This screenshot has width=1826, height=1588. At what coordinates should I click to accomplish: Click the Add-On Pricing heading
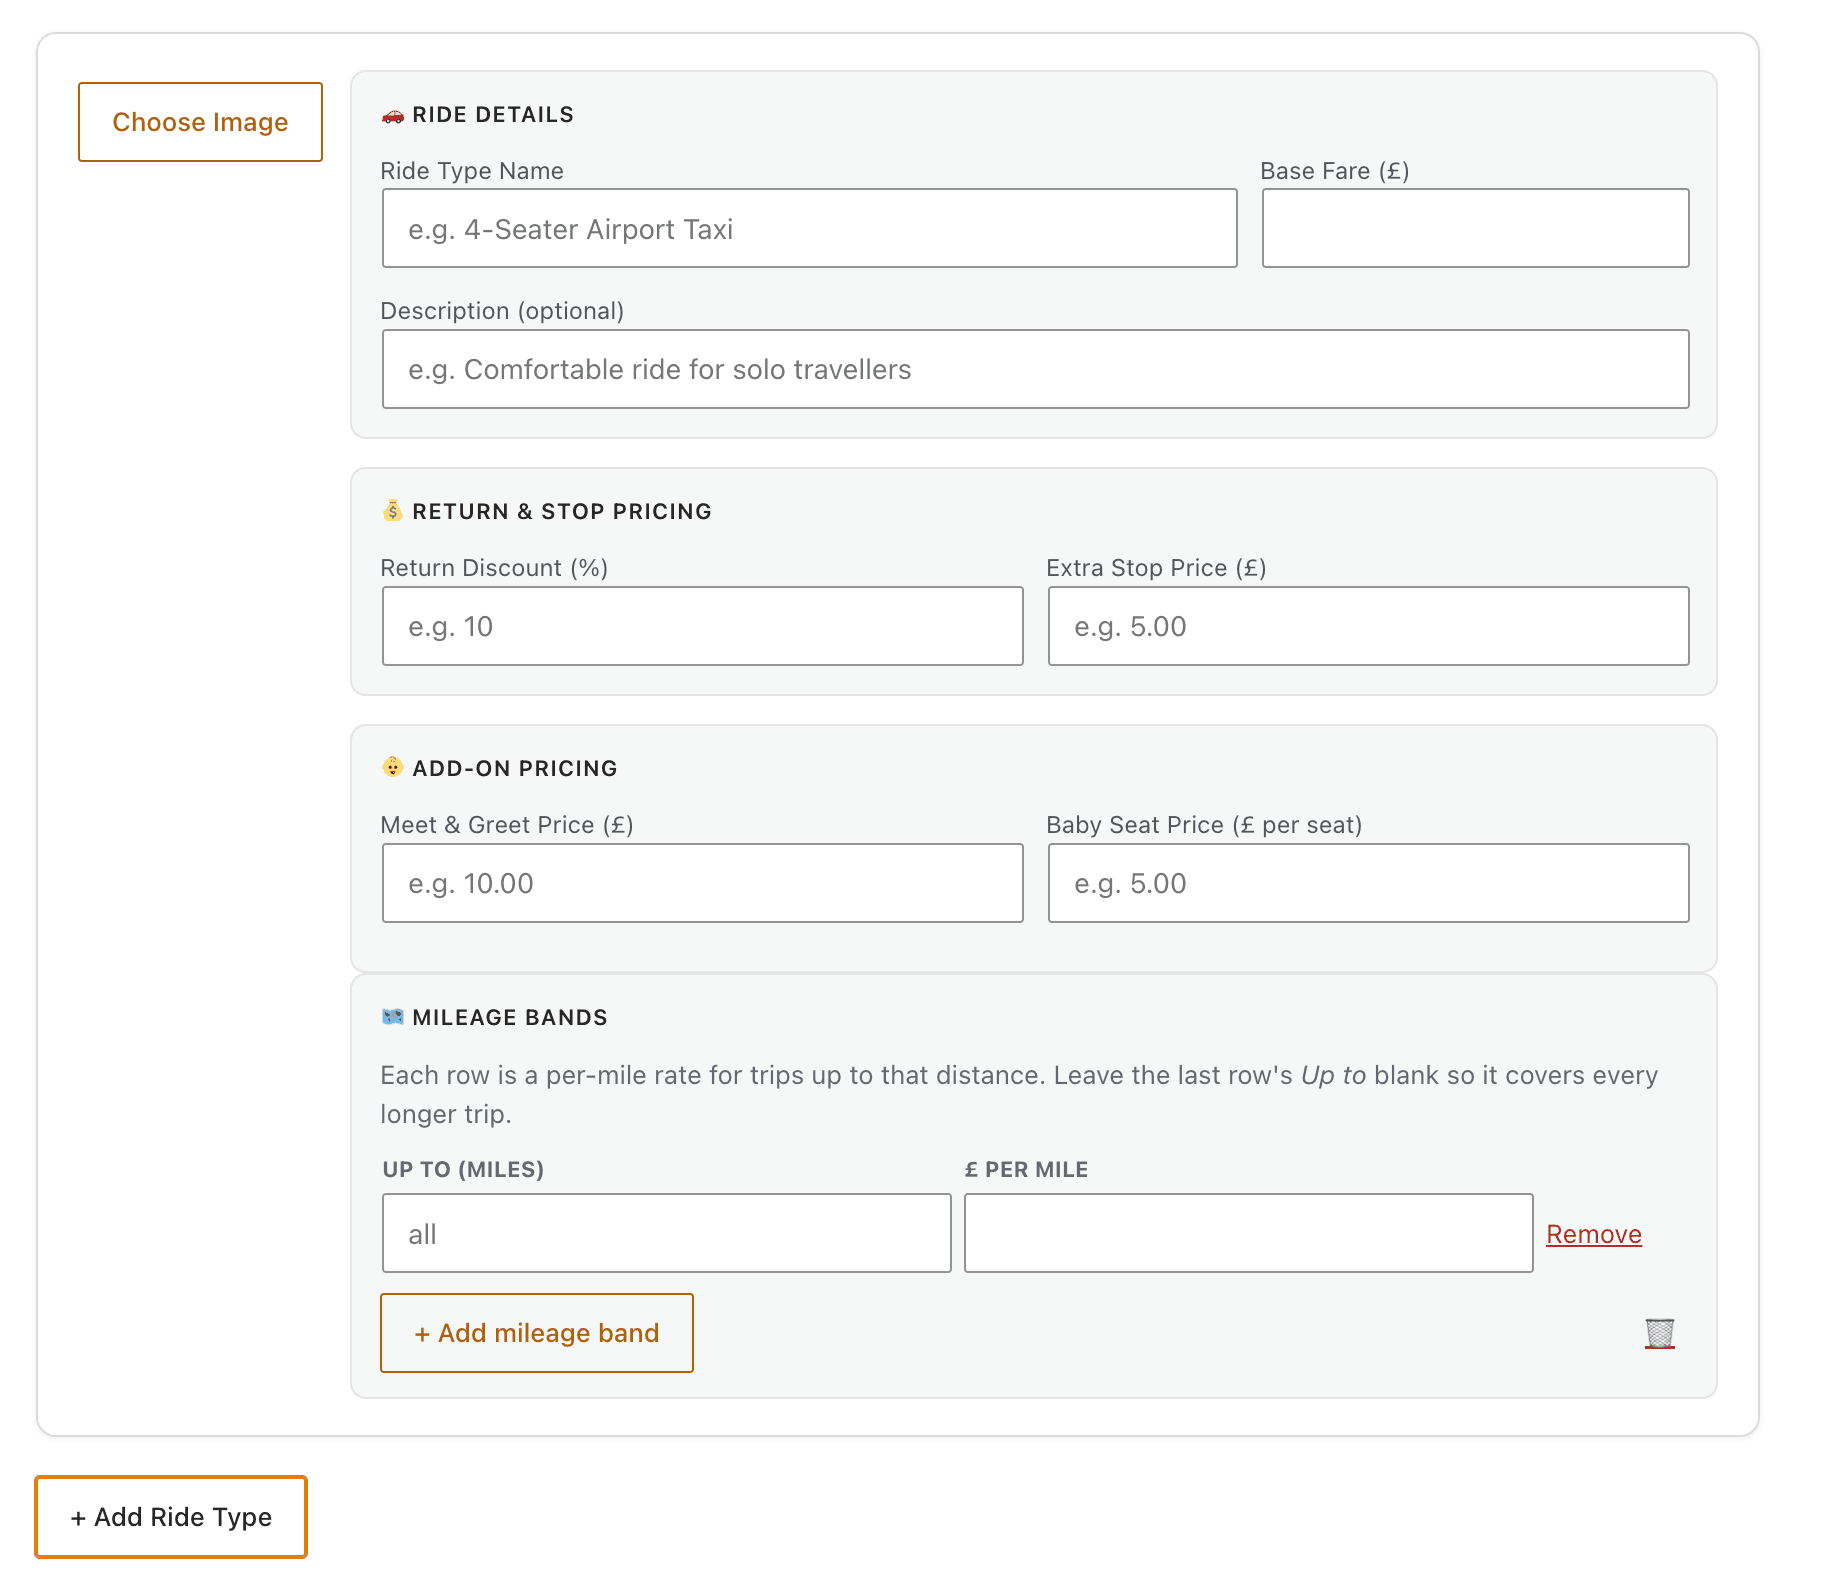(515, 769)
